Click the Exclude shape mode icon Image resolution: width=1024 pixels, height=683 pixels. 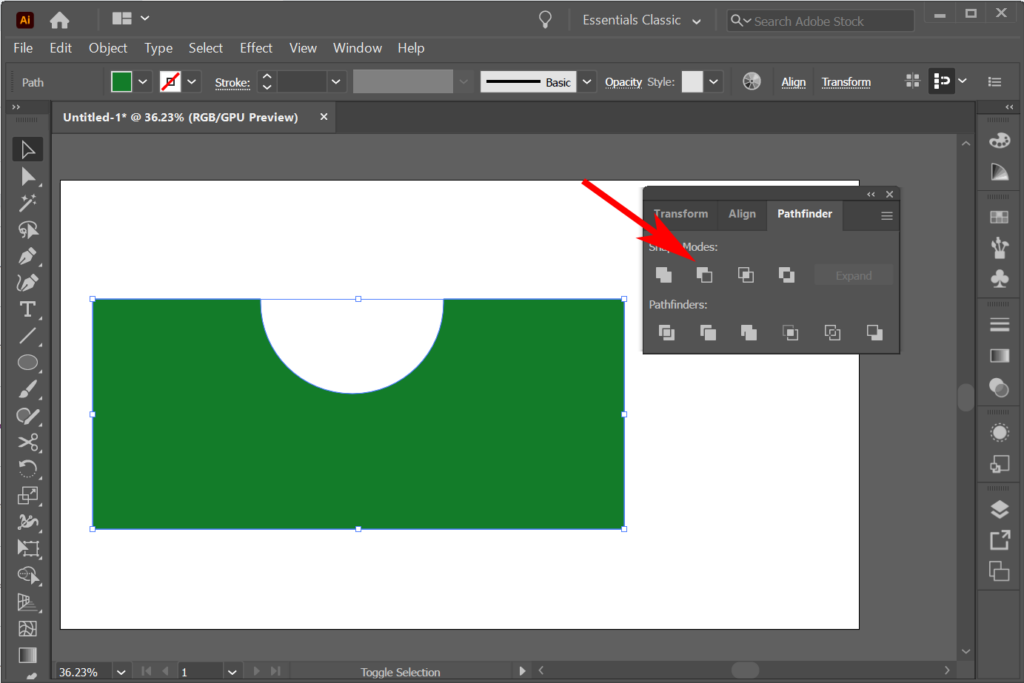coord(787,276)
